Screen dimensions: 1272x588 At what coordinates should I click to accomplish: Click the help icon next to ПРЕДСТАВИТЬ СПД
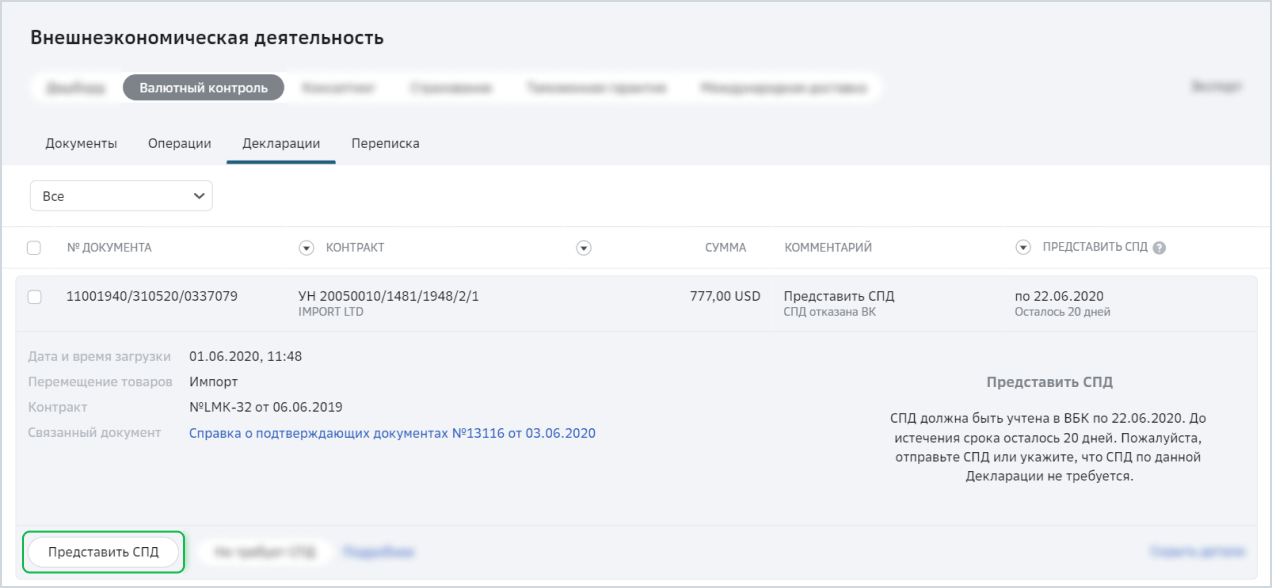click(1159, 248)
